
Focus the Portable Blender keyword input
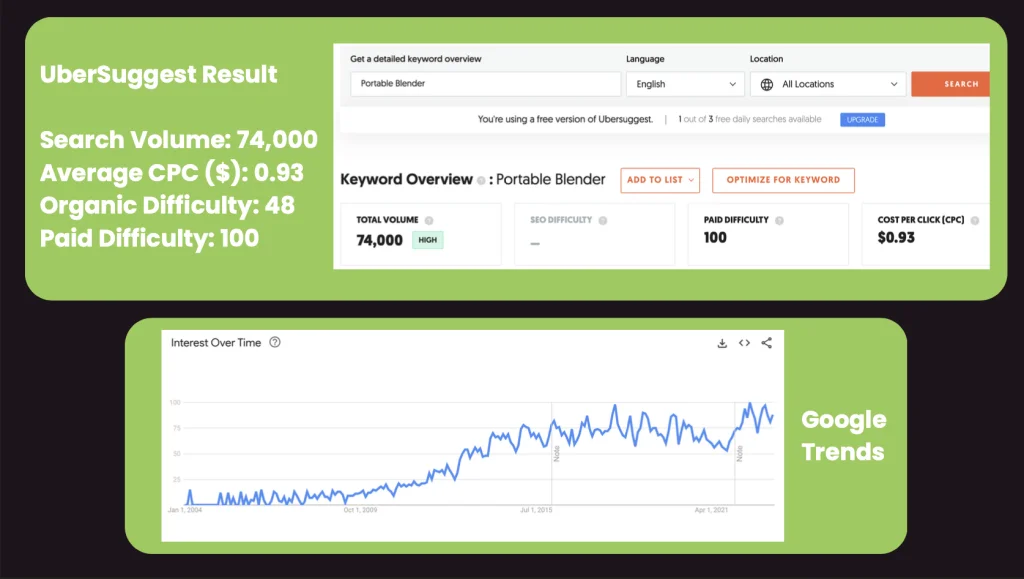(485, 84)
